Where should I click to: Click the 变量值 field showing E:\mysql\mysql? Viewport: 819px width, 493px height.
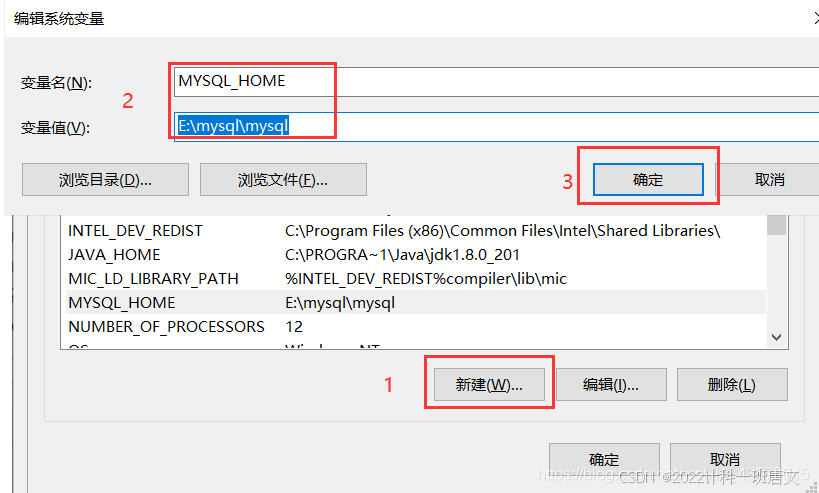[496, 126]
